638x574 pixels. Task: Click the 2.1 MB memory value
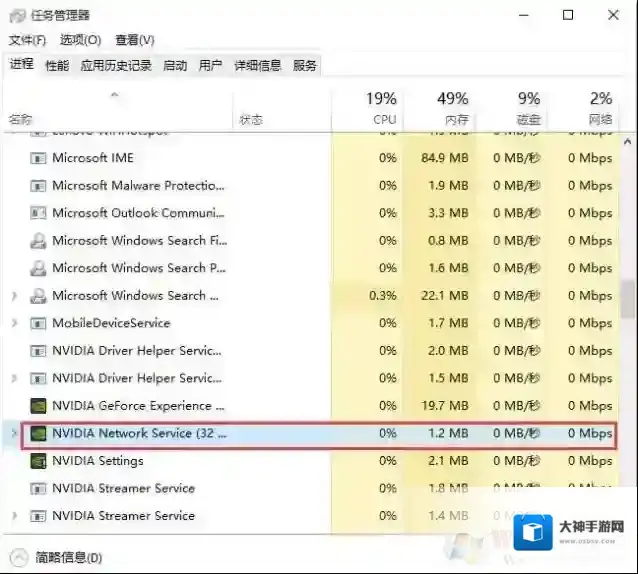pyautogui.click(x=448, y=461)
